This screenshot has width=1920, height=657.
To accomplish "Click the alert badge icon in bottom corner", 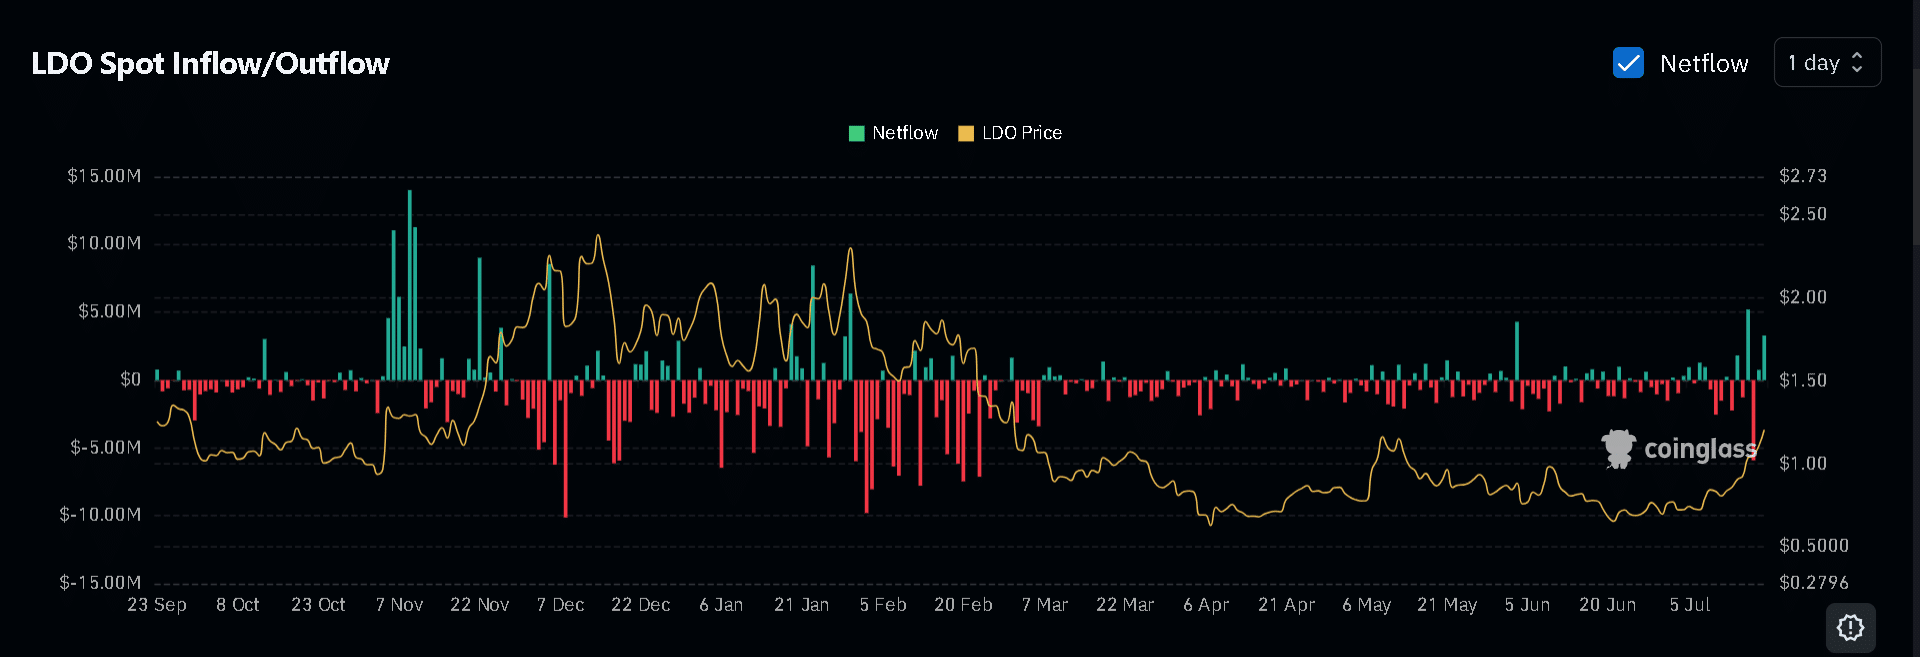I will (x=1850, y=627).
